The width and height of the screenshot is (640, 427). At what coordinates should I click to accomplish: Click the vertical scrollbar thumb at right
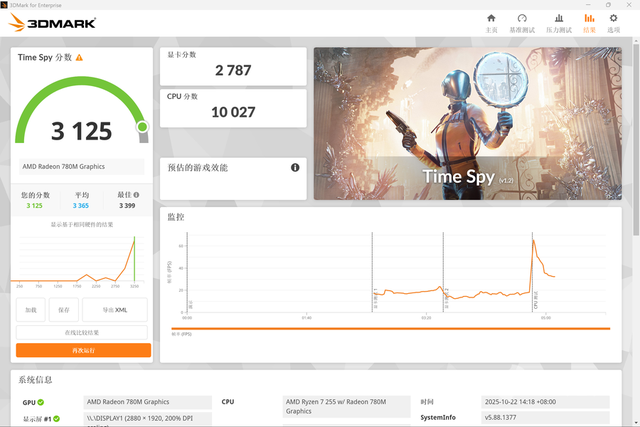[636, 140]
